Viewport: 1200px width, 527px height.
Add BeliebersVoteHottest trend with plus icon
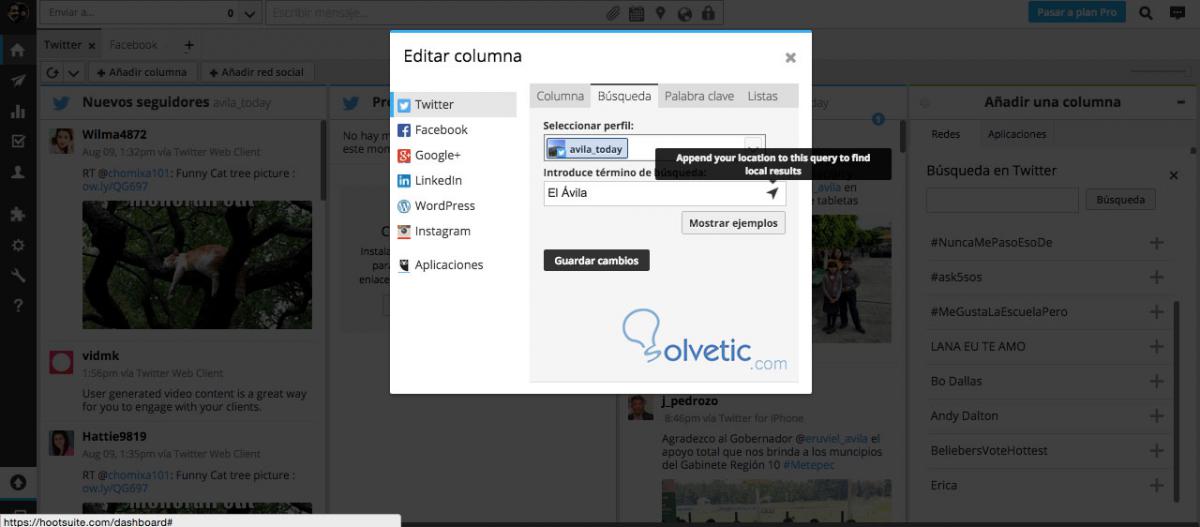coord(1157,451)
